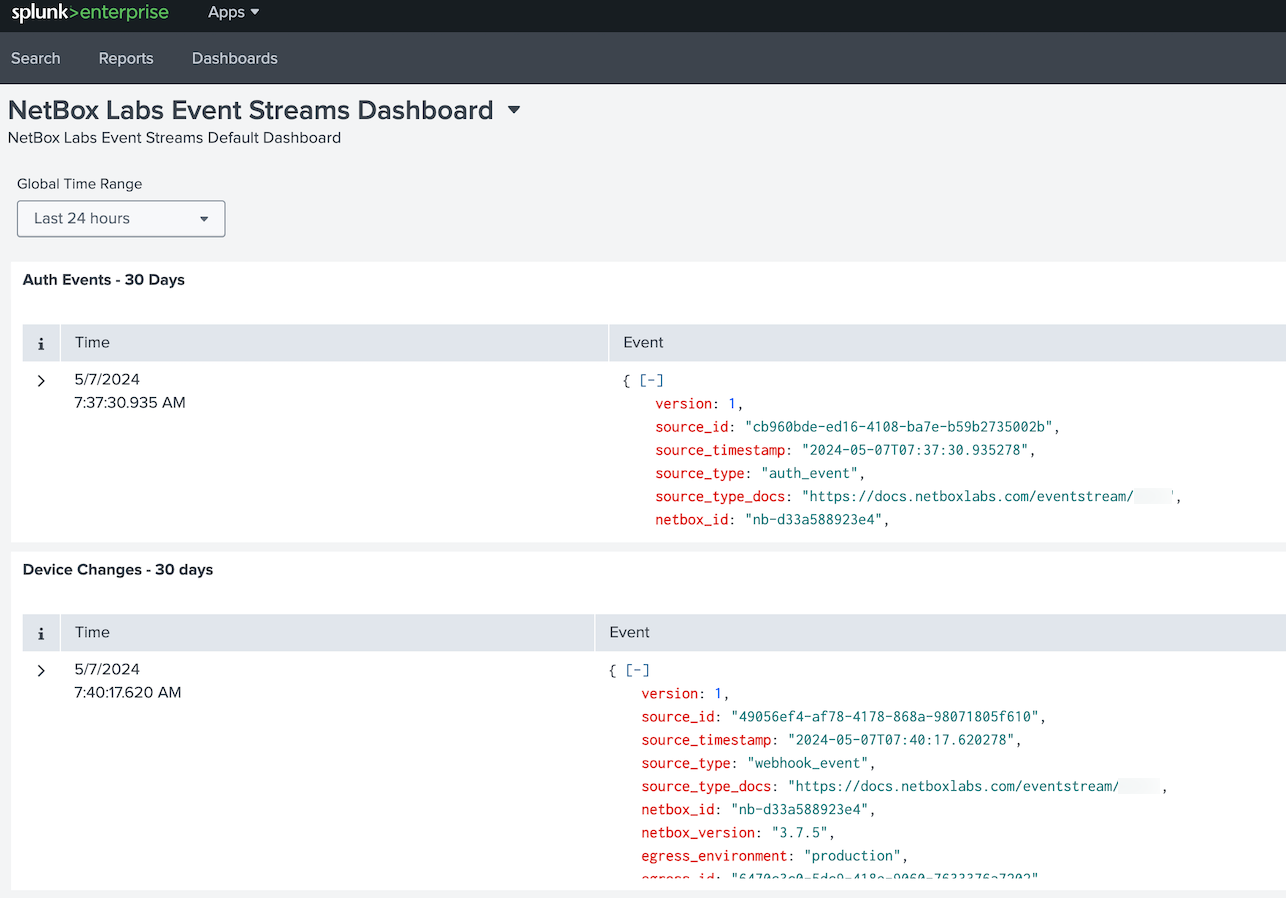The width and height of the screenshot is (1286, 898).
Task: Click the info icon above Device Changes table
Action: point(41,632)
